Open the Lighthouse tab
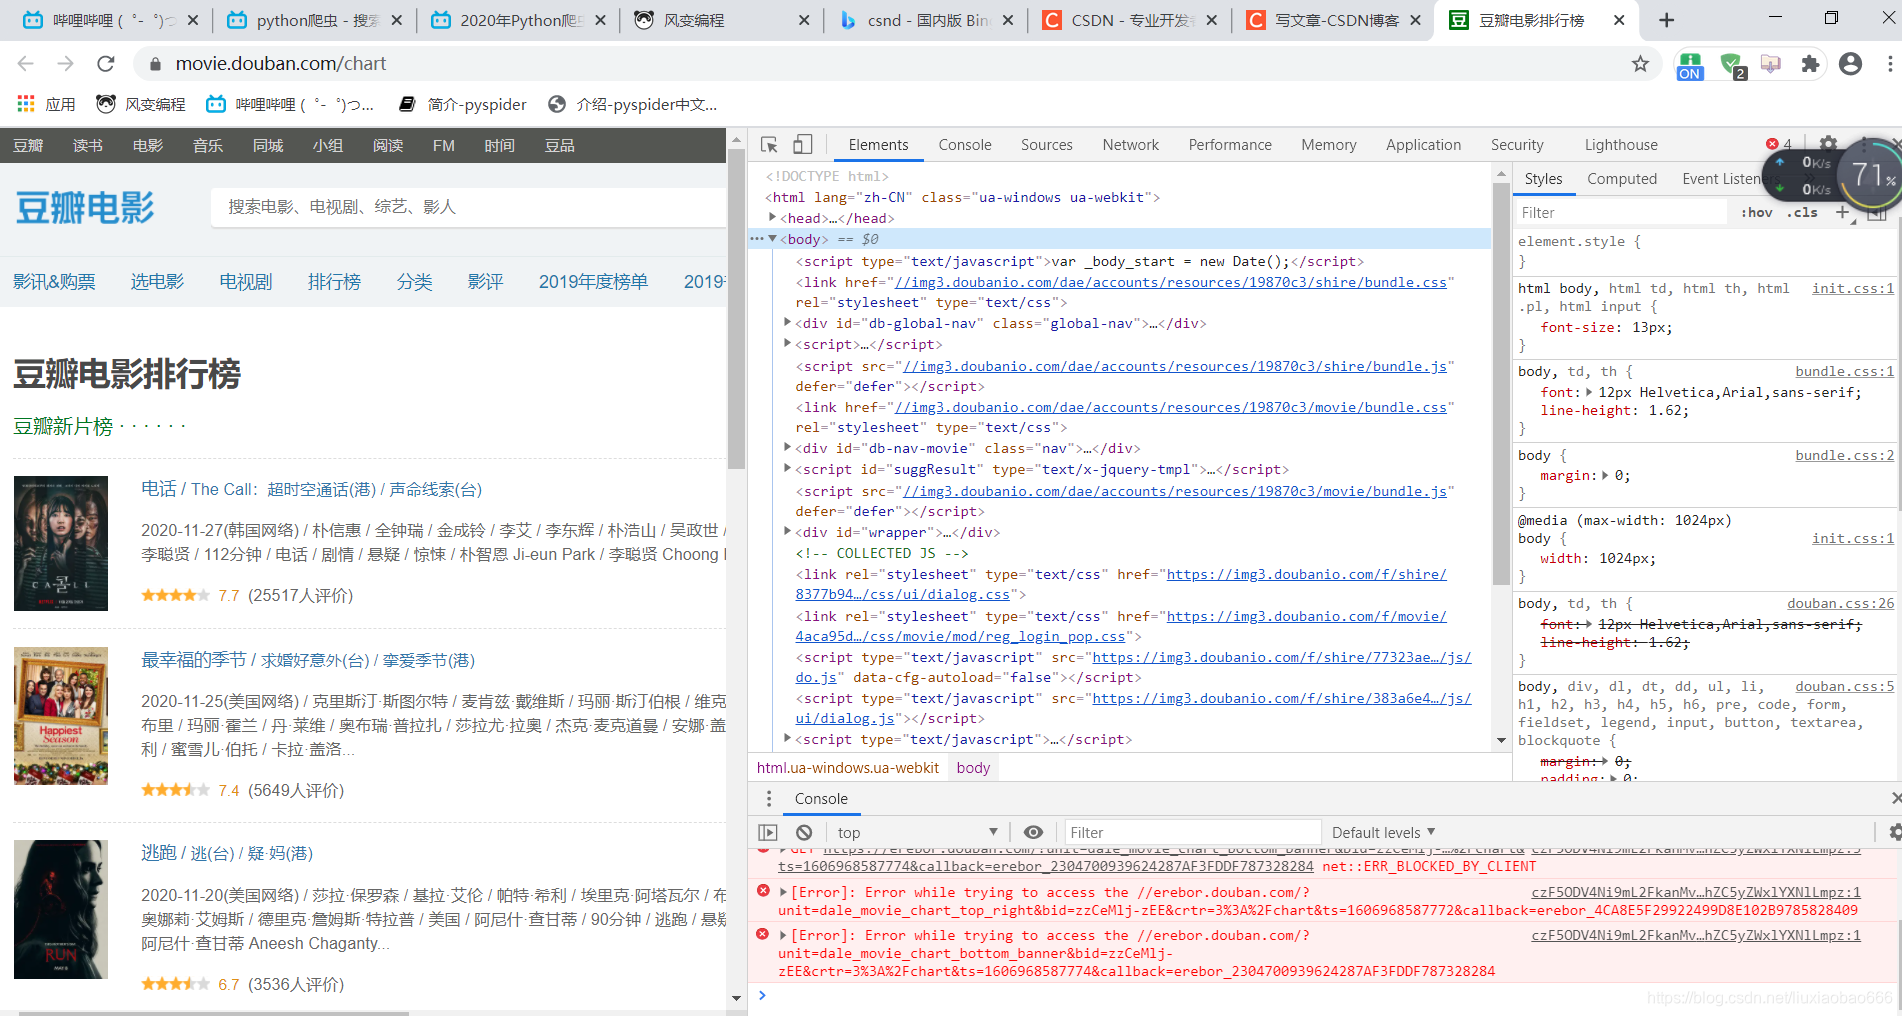The height and width of the screenshot is (1016, 1902). [x=1621, y=145]
